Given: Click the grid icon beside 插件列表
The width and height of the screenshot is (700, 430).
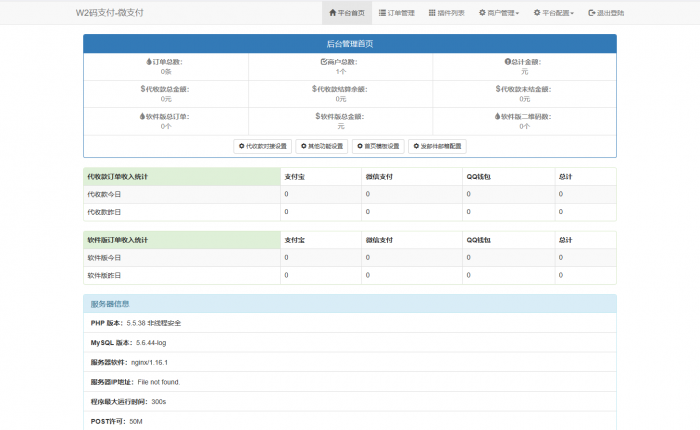Looking at the screenshot, I should click(x=432, y=13).
